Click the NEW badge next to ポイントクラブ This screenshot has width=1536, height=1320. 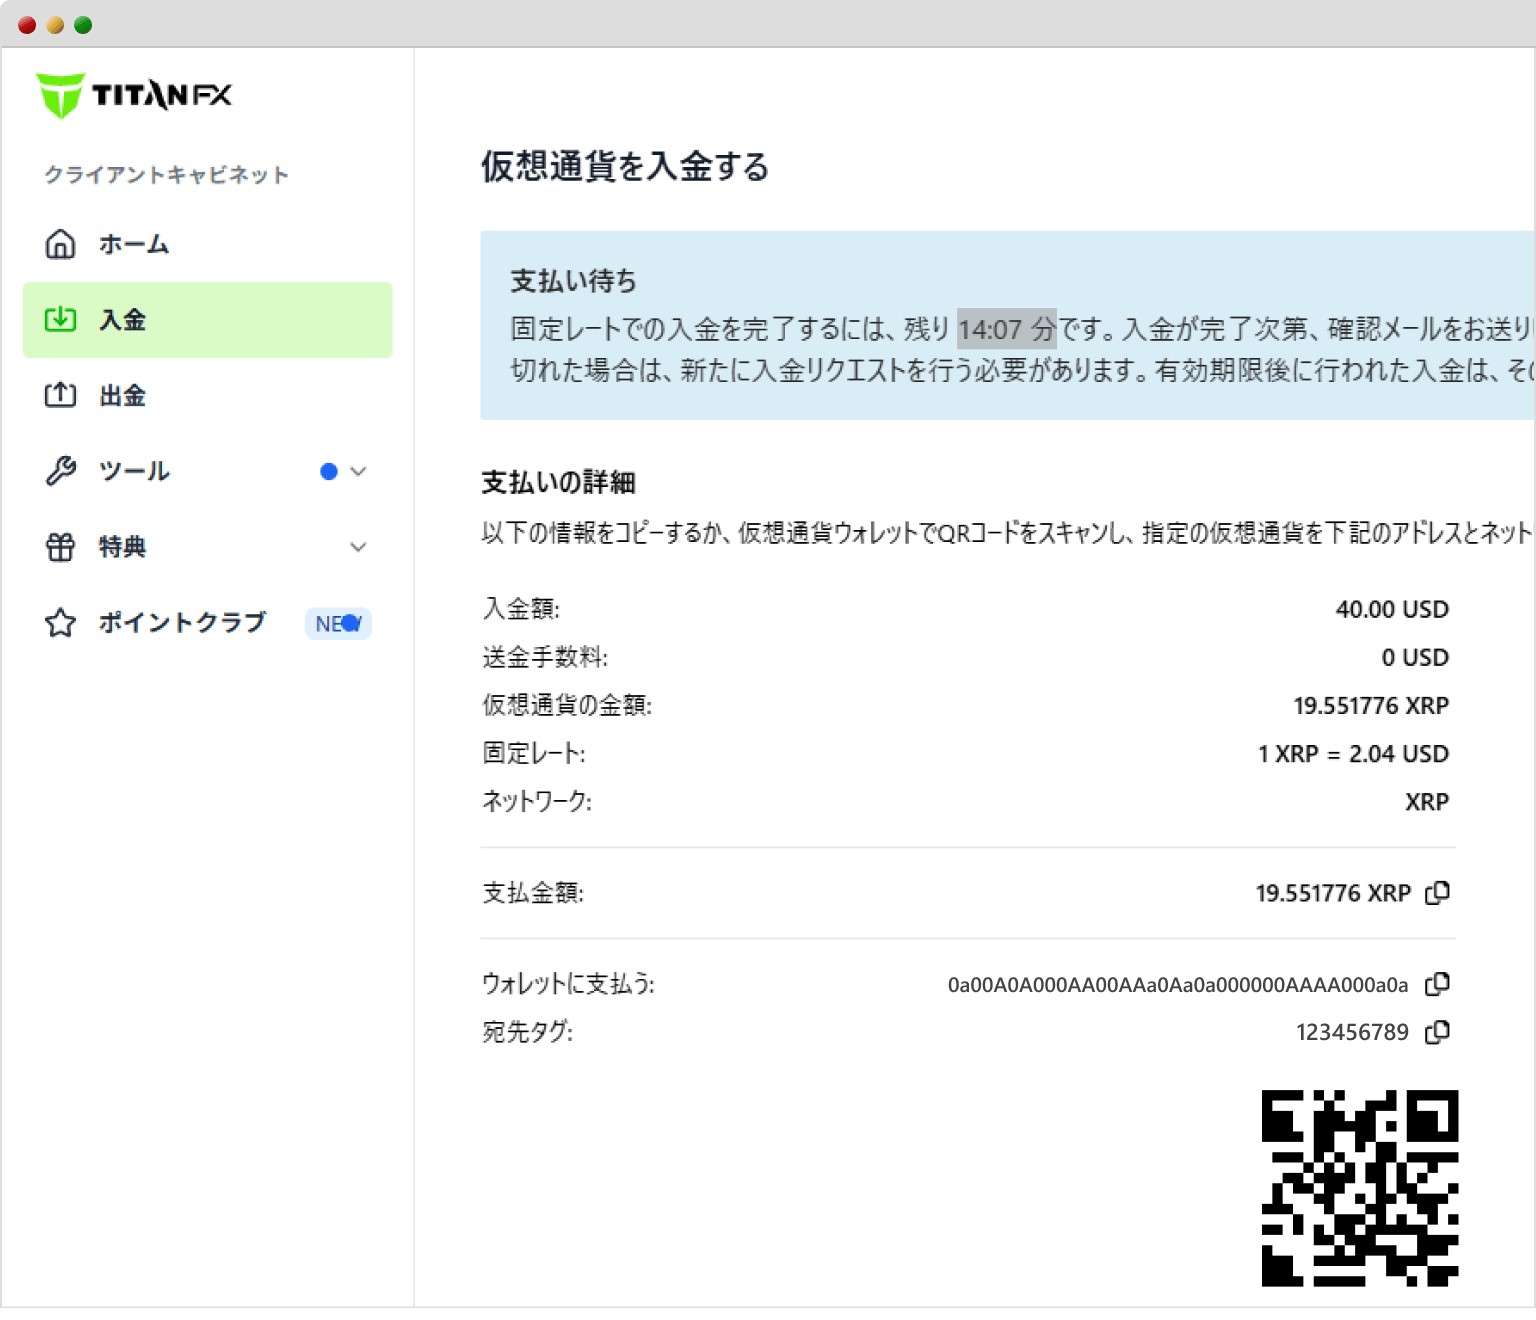(338, 623)
